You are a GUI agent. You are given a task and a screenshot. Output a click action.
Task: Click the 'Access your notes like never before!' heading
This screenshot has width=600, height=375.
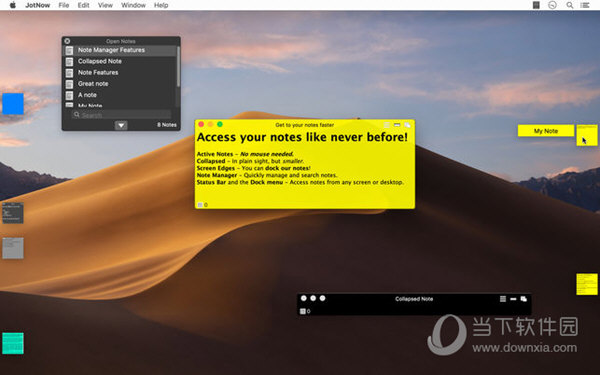(302, 137)
